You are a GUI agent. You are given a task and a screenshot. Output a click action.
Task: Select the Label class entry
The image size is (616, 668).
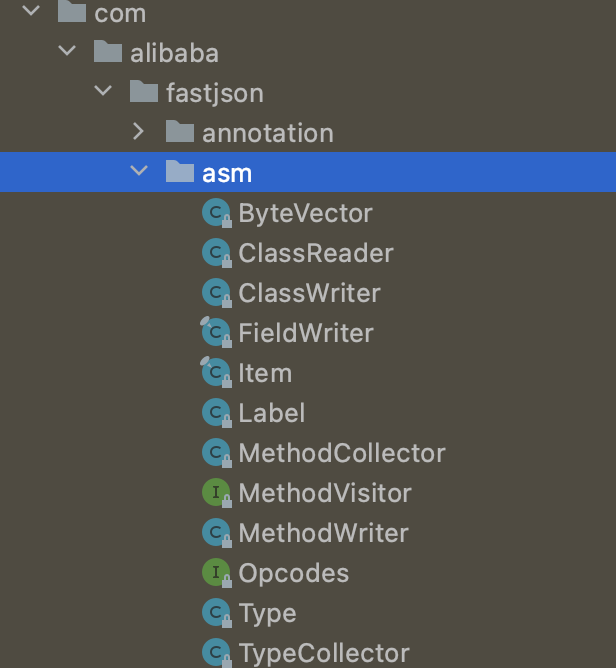pyautogui.click(x=272, y=413)
